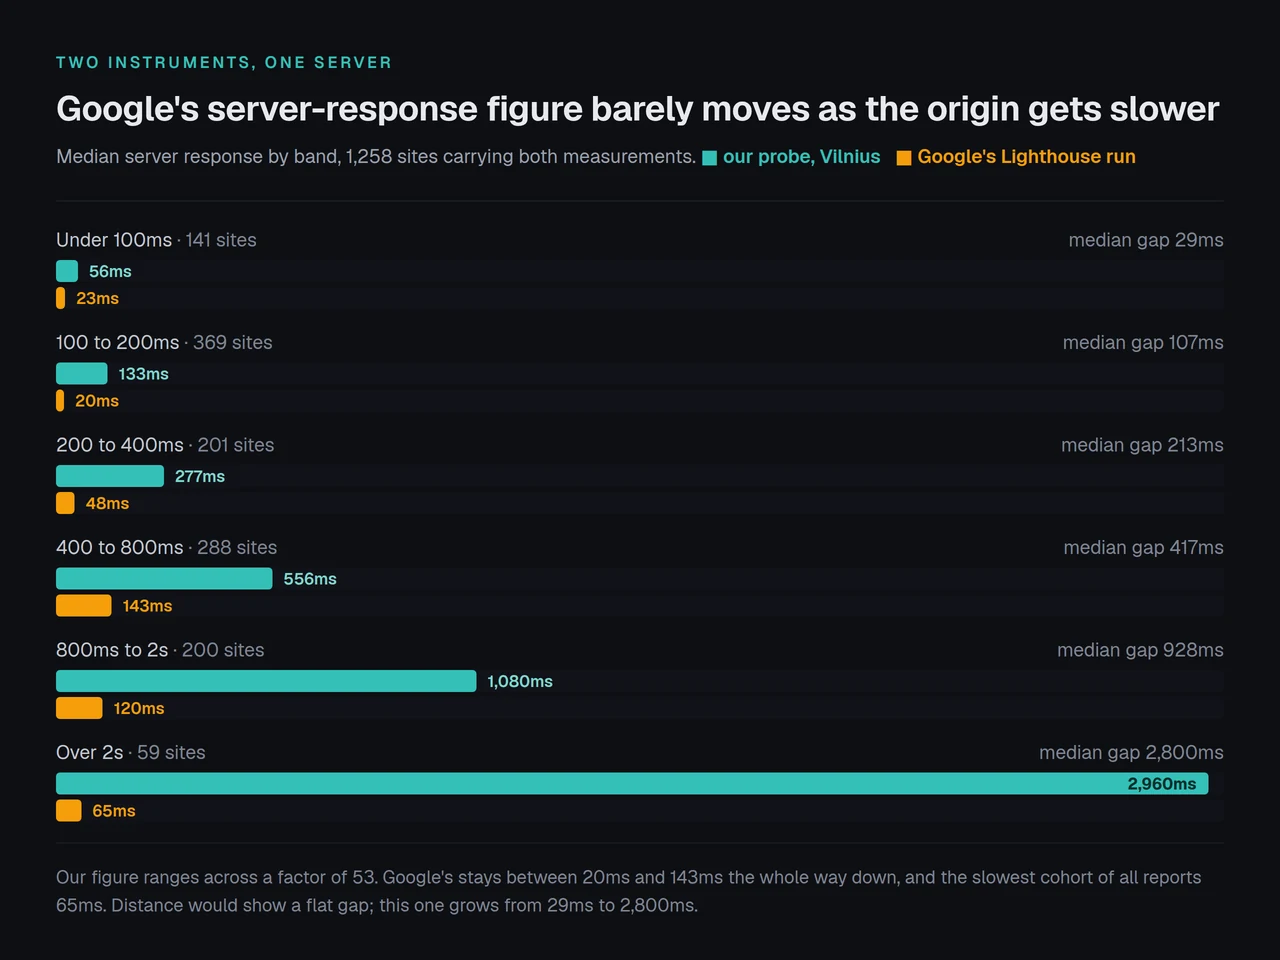Click the teal legend swatch for our probe
This screenshot has height=960, width=1280.
(710, 158)
